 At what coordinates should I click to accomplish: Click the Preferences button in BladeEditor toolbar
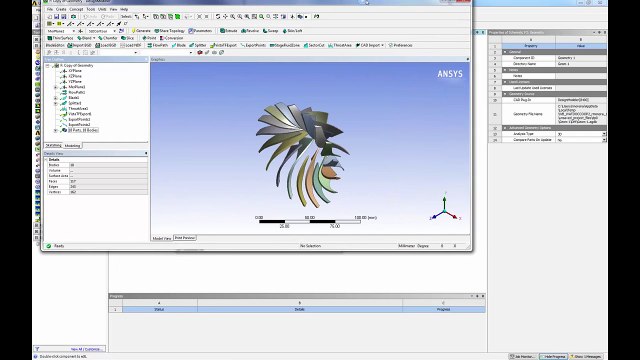[400, 45]
